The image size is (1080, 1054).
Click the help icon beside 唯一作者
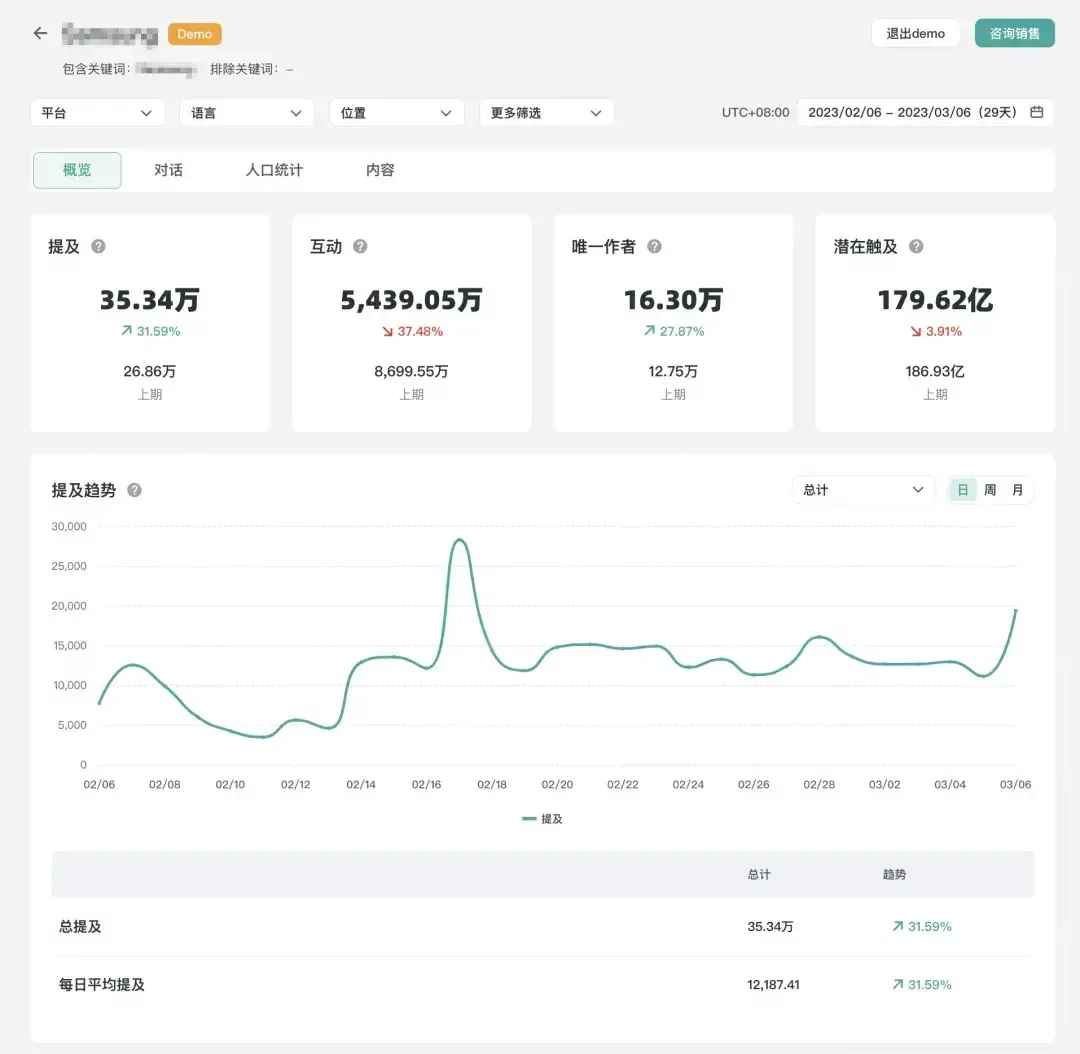click(x=654, y=247)
